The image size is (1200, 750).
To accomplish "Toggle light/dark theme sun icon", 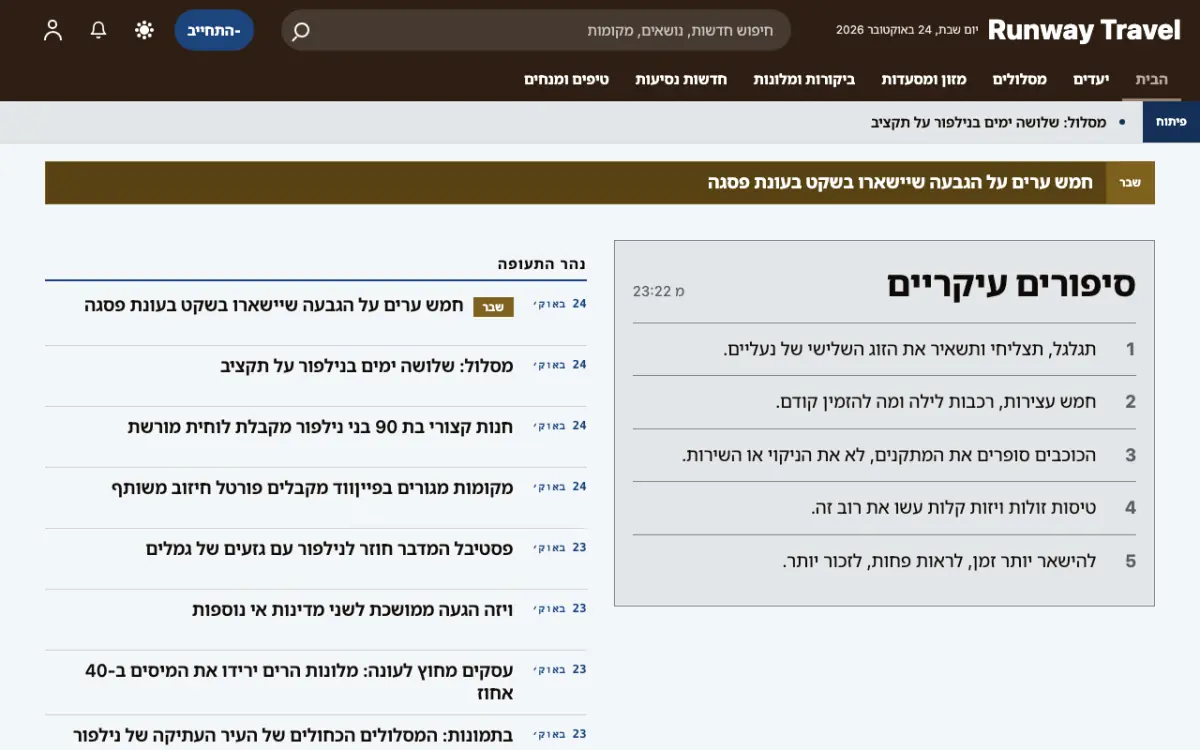I will pos(144,30).
